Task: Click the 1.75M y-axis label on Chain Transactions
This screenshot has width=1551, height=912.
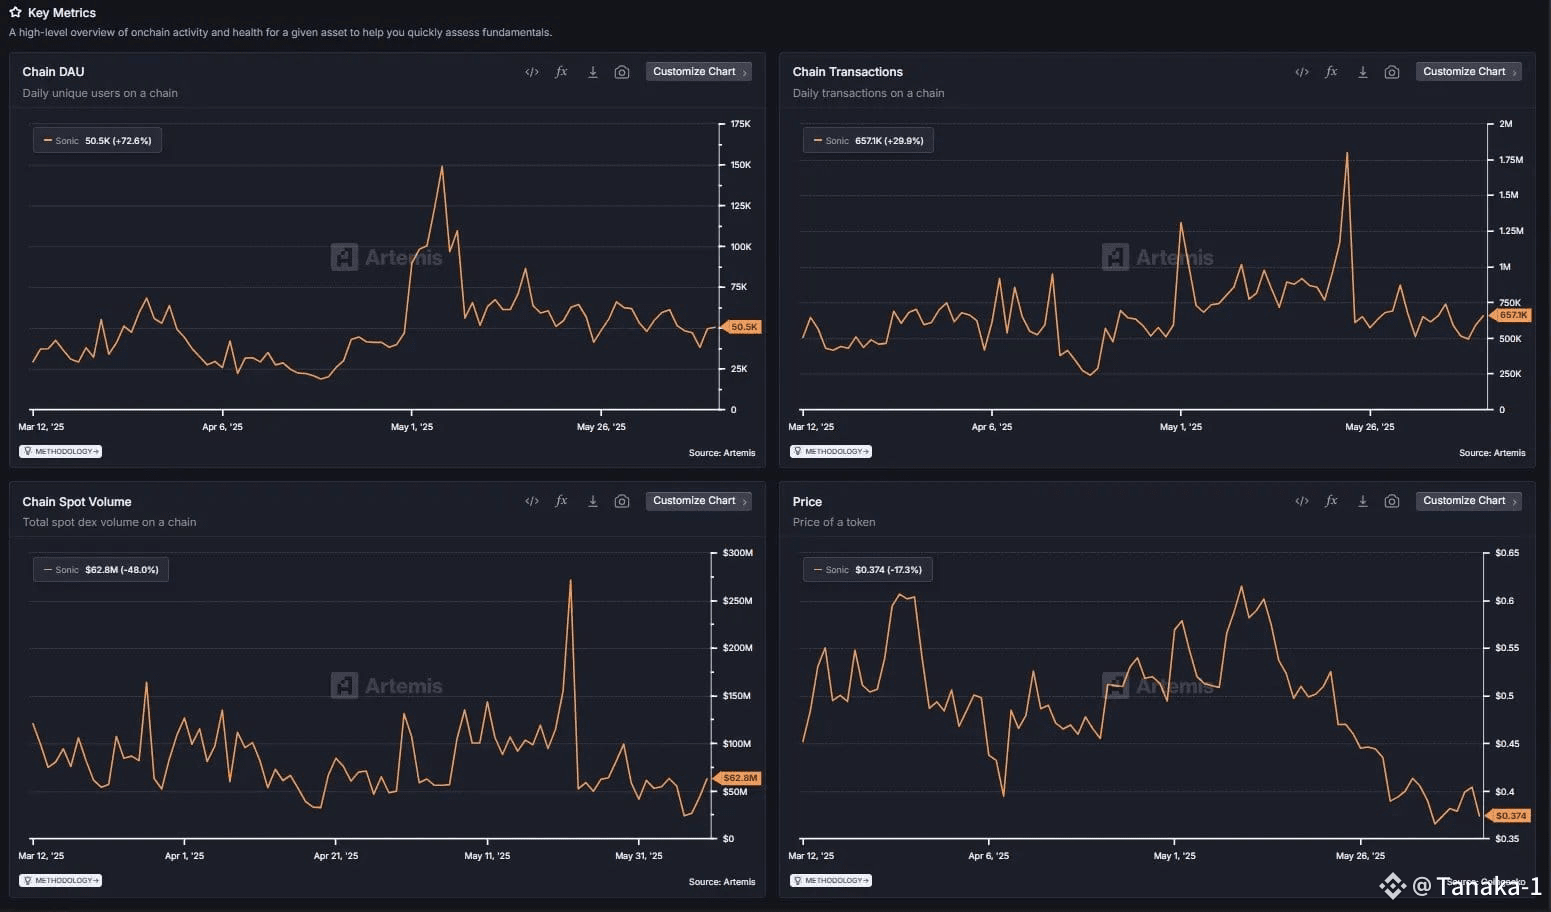Action: [1511, 160]
